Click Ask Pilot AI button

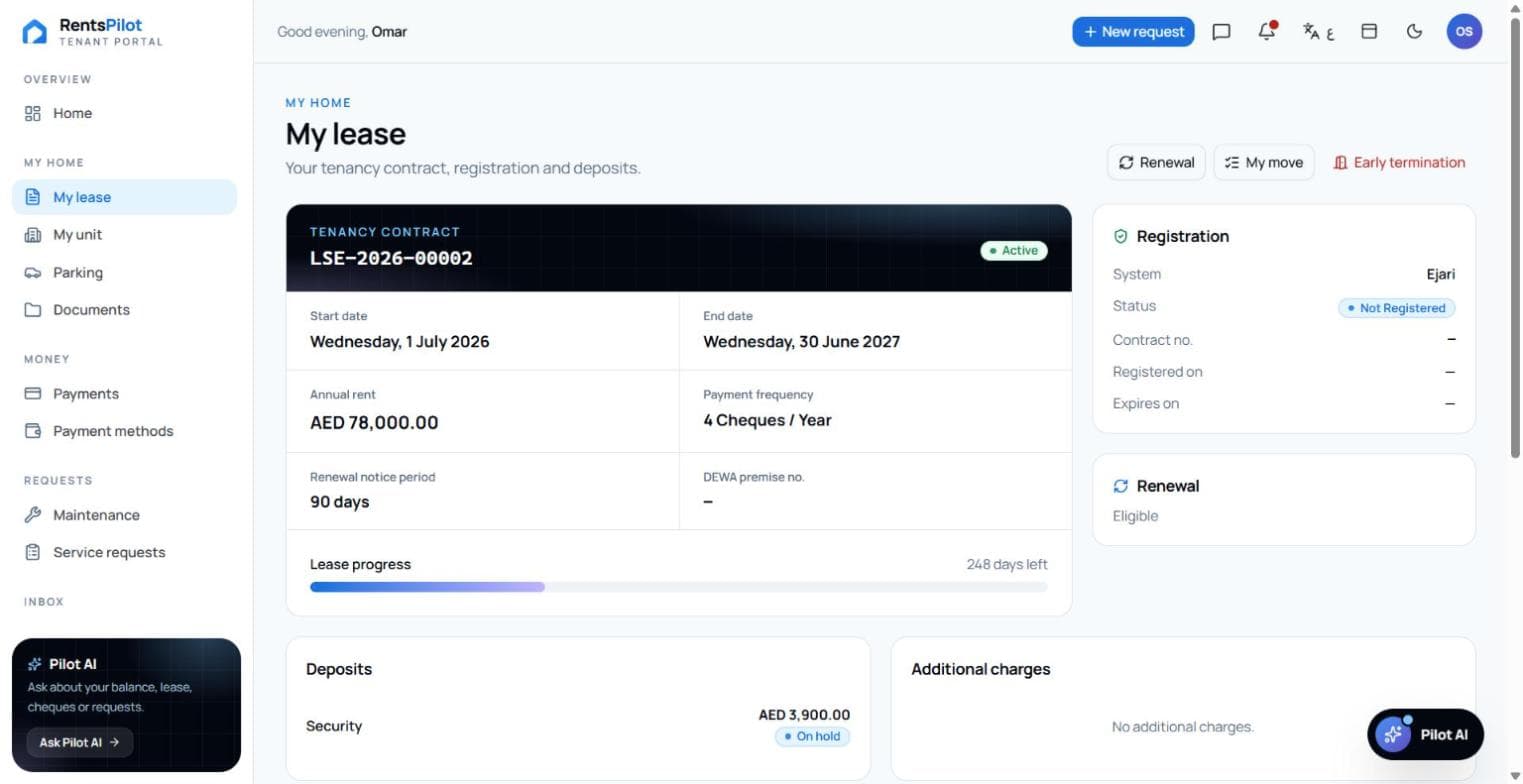pyautogui.click(x=79, y=742)
